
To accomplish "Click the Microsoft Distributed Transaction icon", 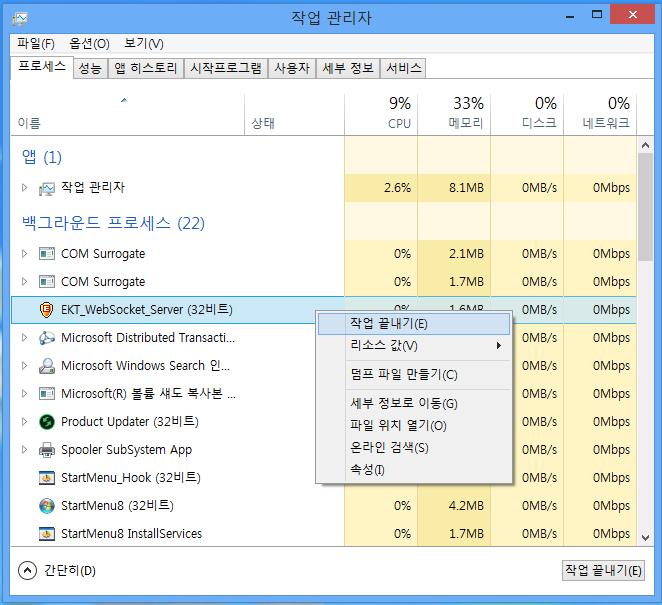I will coord(47,338).
